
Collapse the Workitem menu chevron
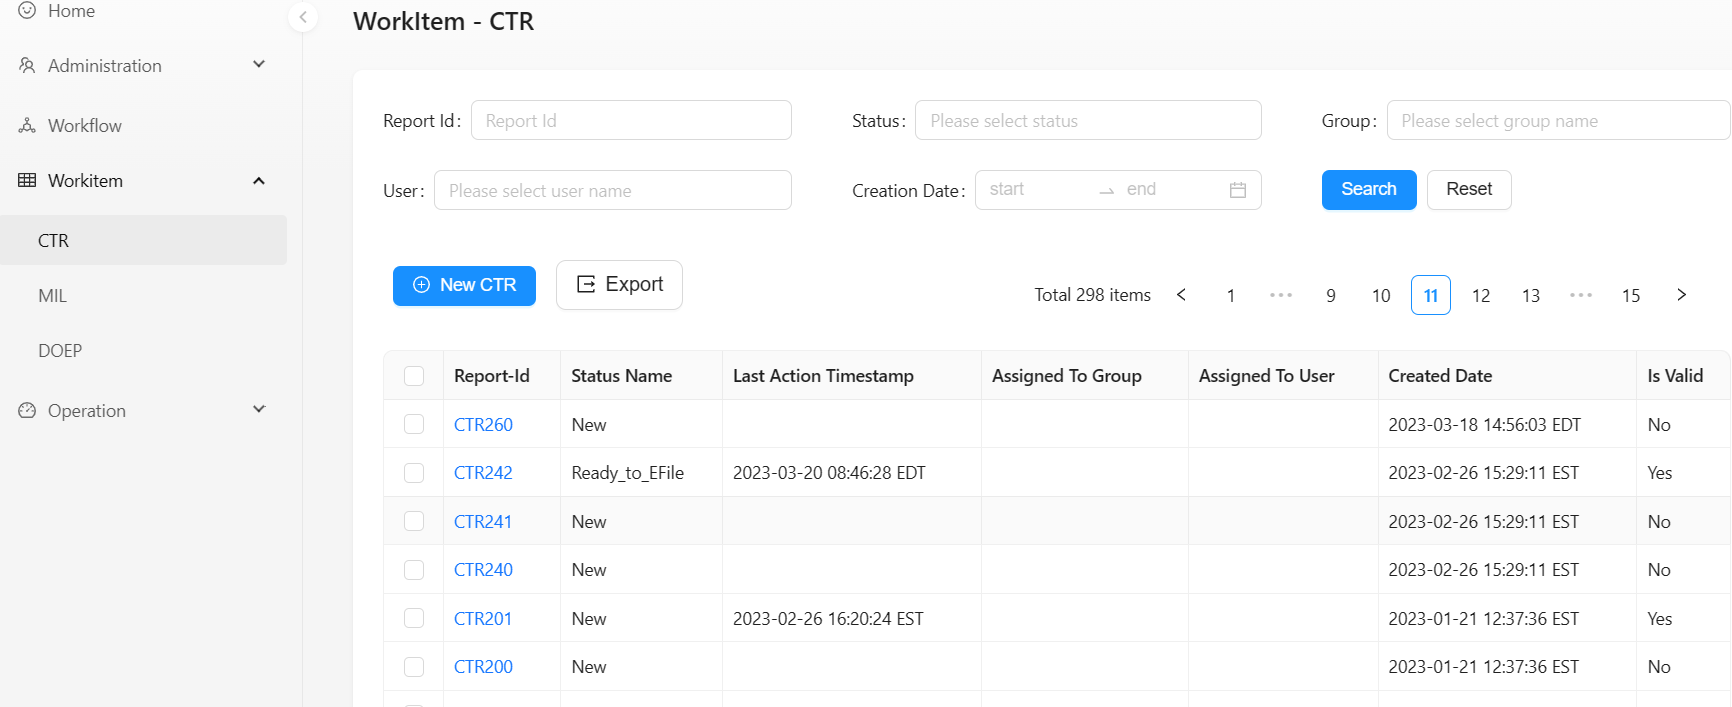coord(259,181)
